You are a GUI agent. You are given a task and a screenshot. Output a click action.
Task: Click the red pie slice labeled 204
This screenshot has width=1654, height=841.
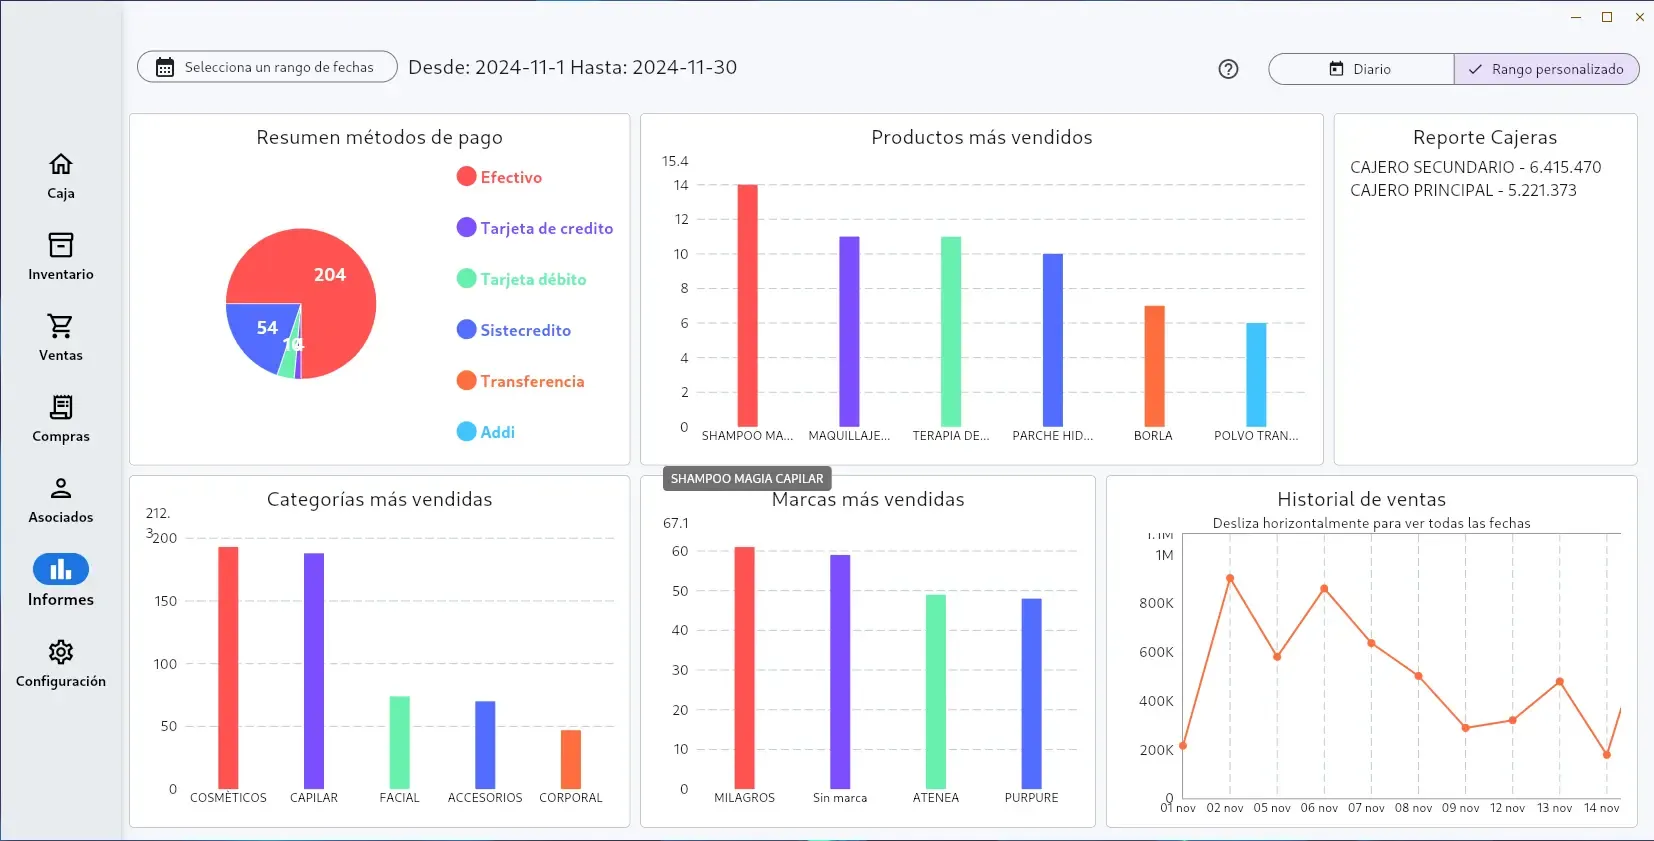pos(330,274)
